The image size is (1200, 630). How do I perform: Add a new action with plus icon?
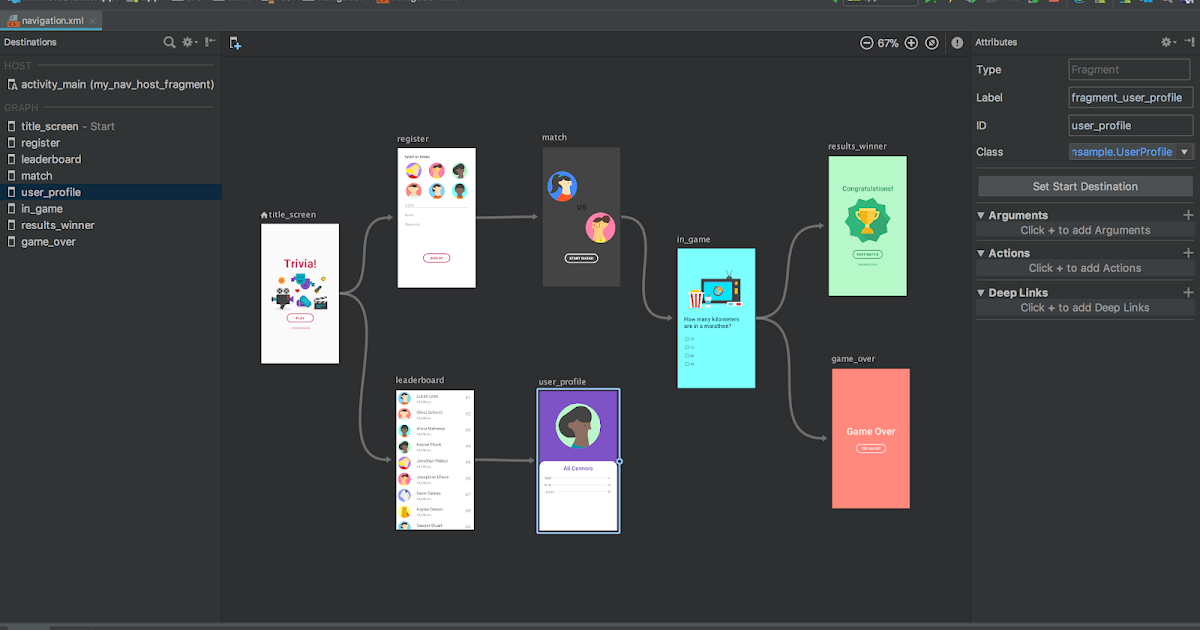(1188, 253)
